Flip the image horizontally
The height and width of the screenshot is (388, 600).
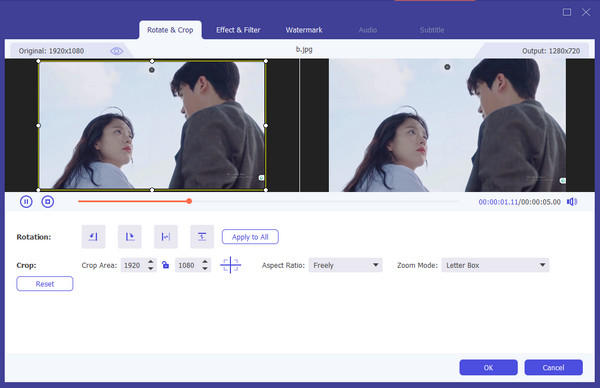pos(166,237)
